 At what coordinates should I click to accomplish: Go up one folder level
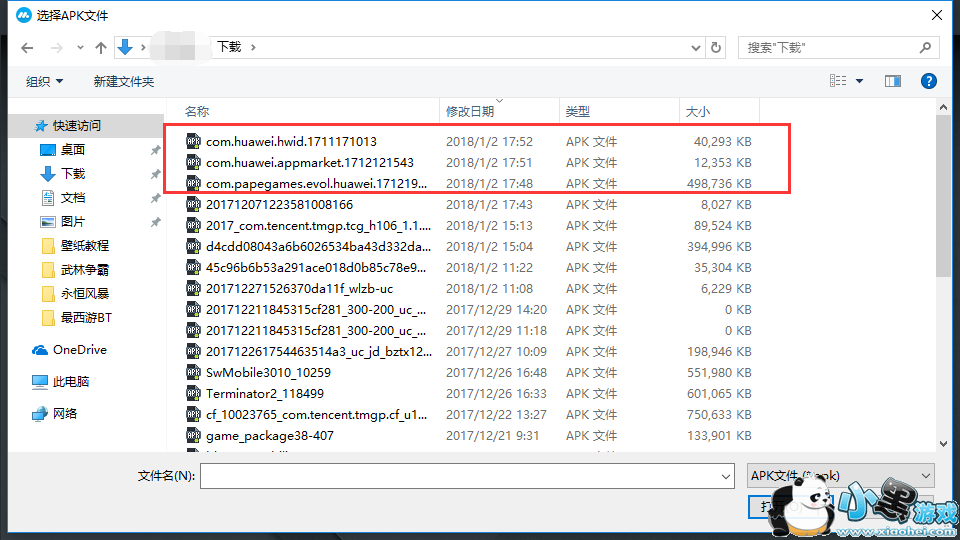point(101,48)
